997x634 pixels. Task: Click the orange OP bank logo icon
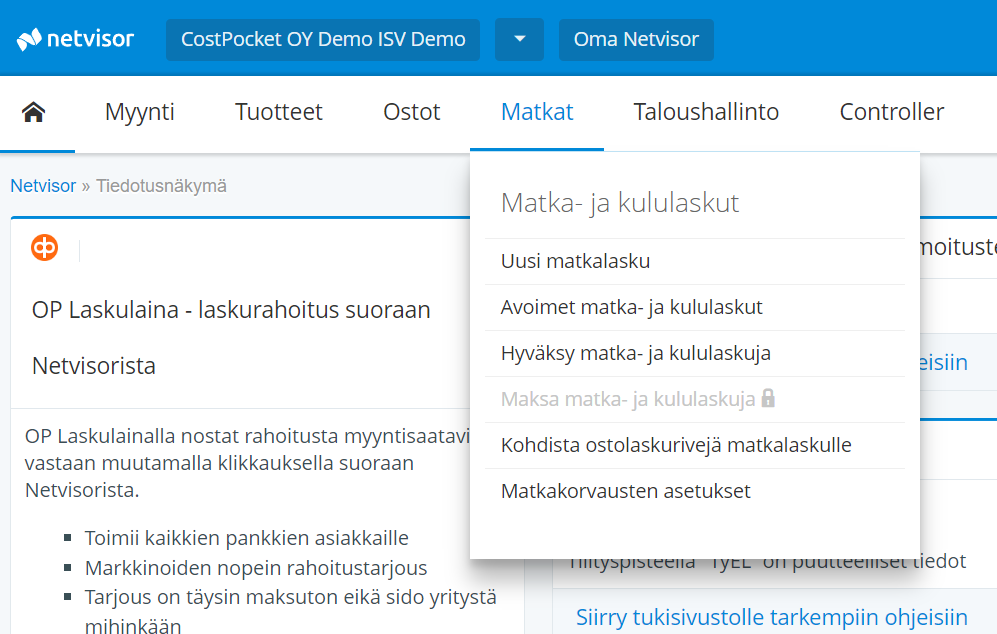pyautogui.click(x=45, y=247)
